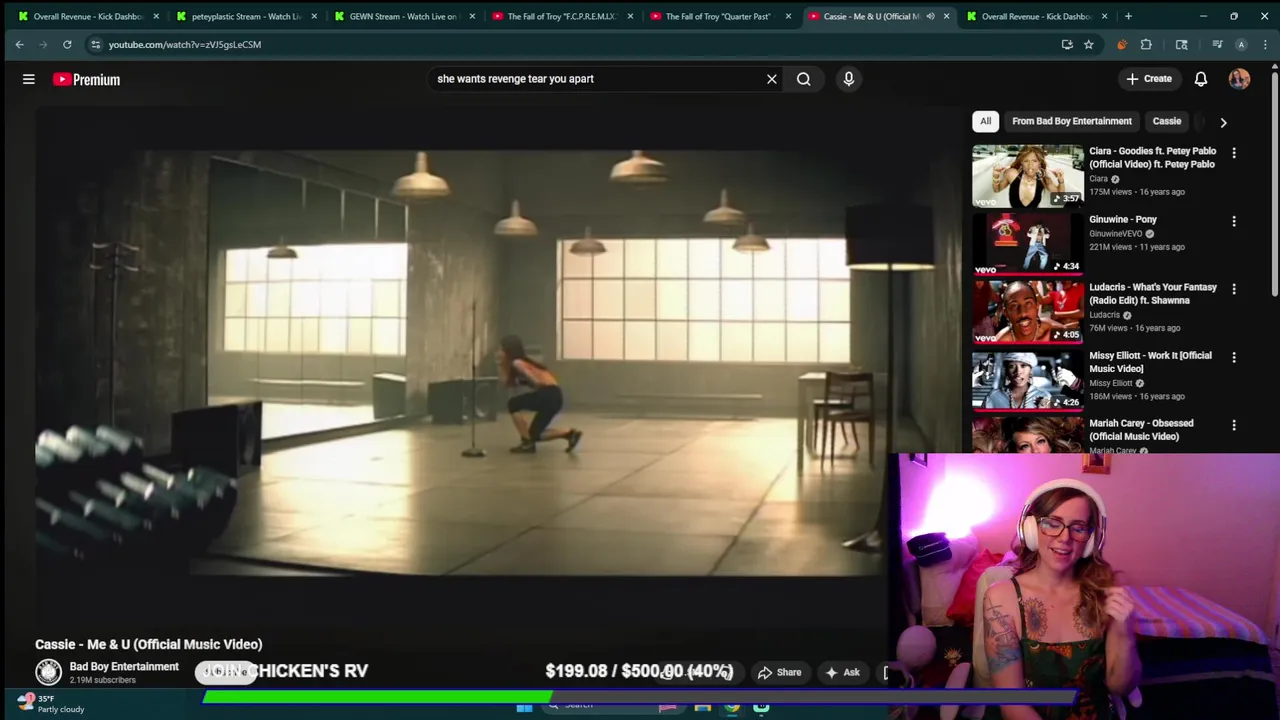
Task: View site information icon in address bar
Action: click(x=95, y=44)
